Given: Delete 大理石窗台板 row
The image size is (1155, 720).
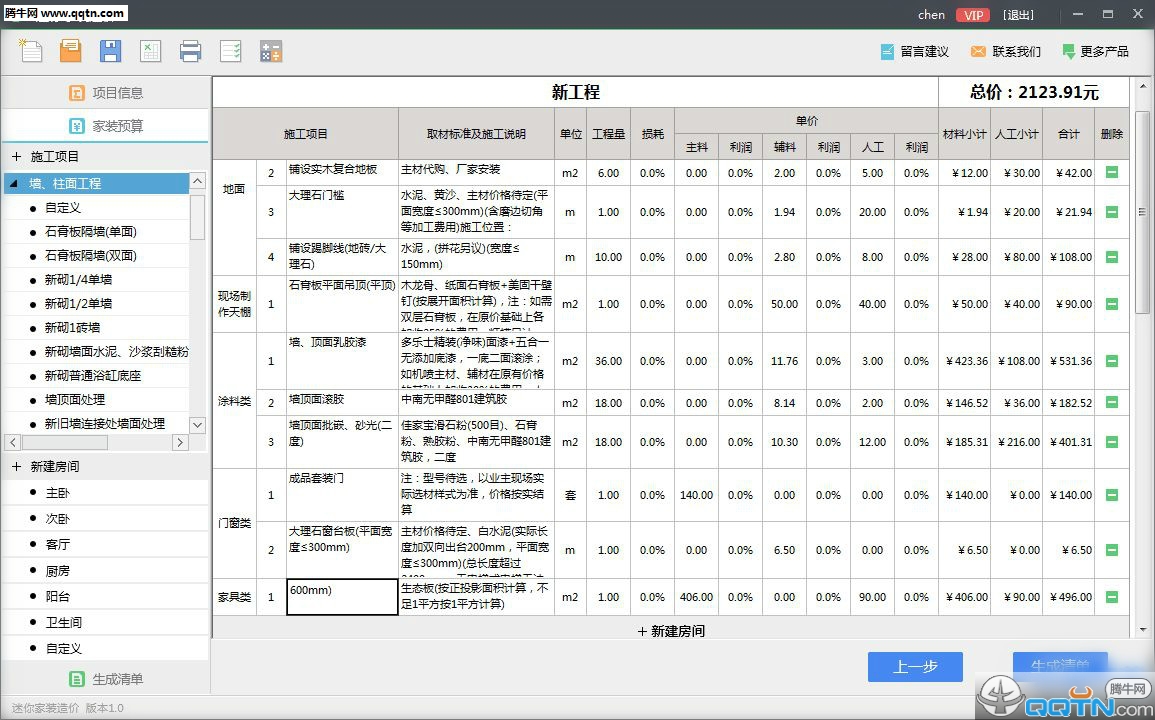Looking at the screenshot, I should [1112, 550].
